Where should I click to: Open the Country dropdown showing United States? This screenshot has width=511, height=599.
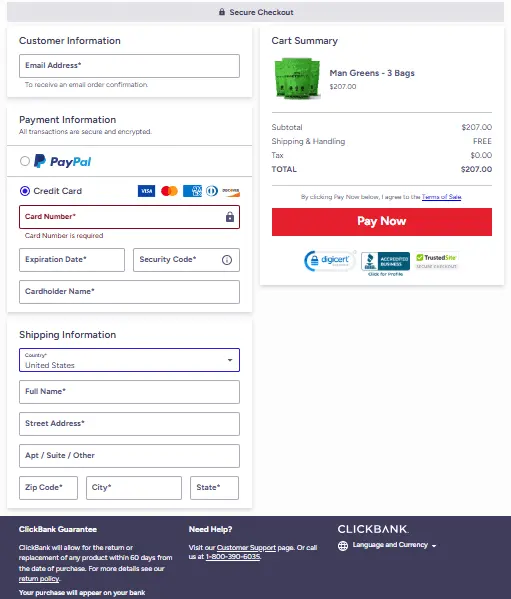pyautogui.click(x=129, y=360)
